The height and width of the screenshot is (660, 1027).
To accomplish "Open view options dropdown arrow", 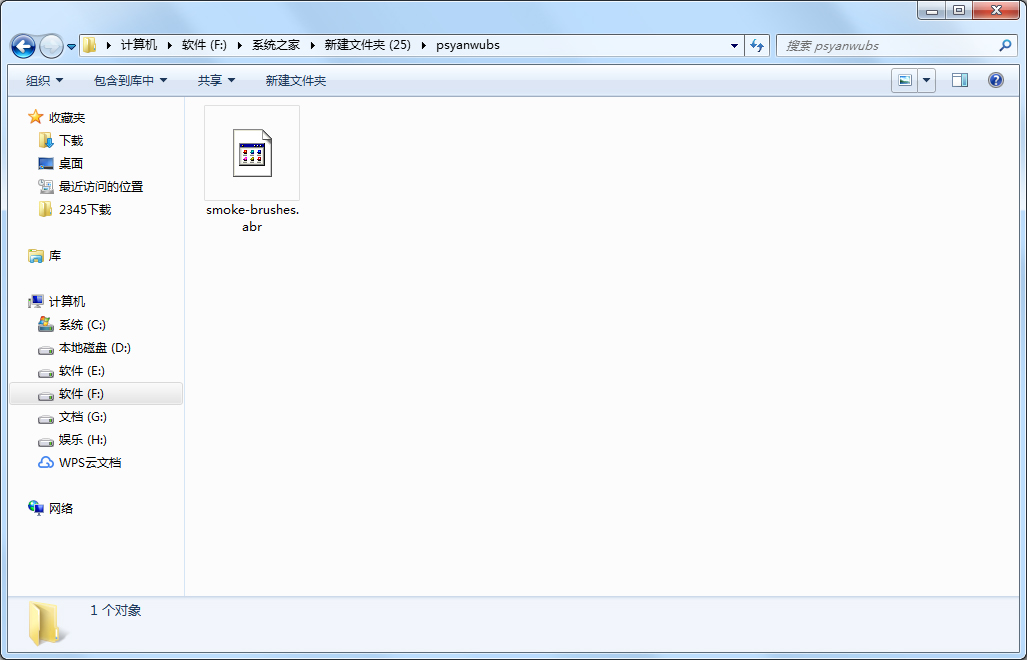I will (x=926, y=80).
